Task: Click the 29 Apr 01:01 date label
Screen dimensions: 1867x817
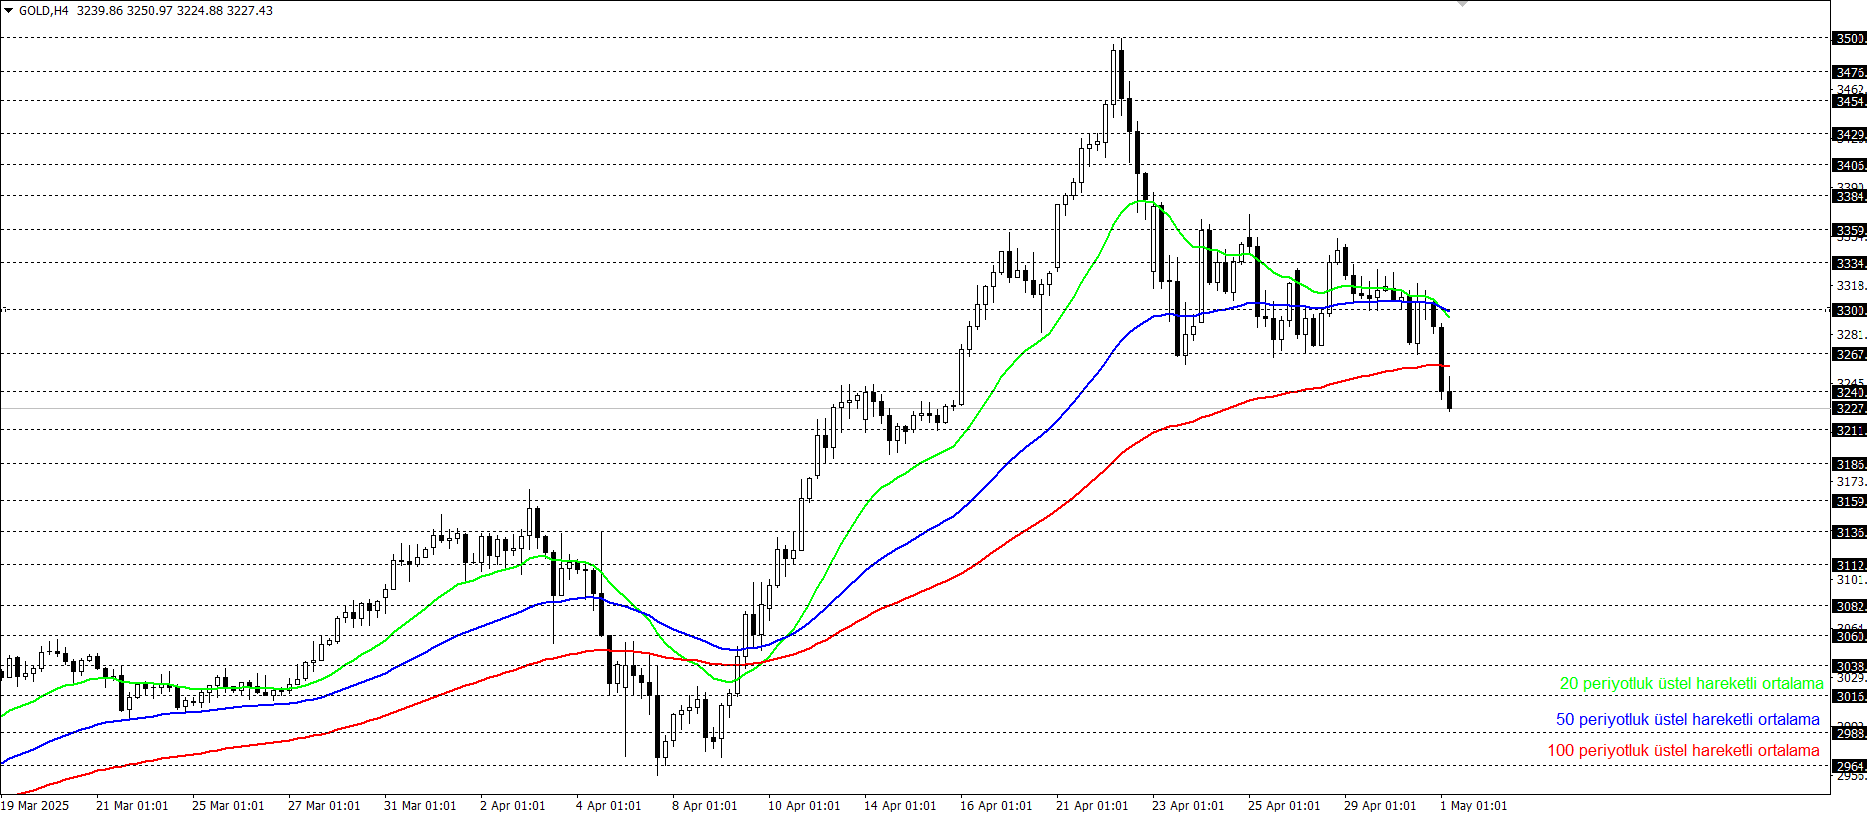Action: [1380, 805]
